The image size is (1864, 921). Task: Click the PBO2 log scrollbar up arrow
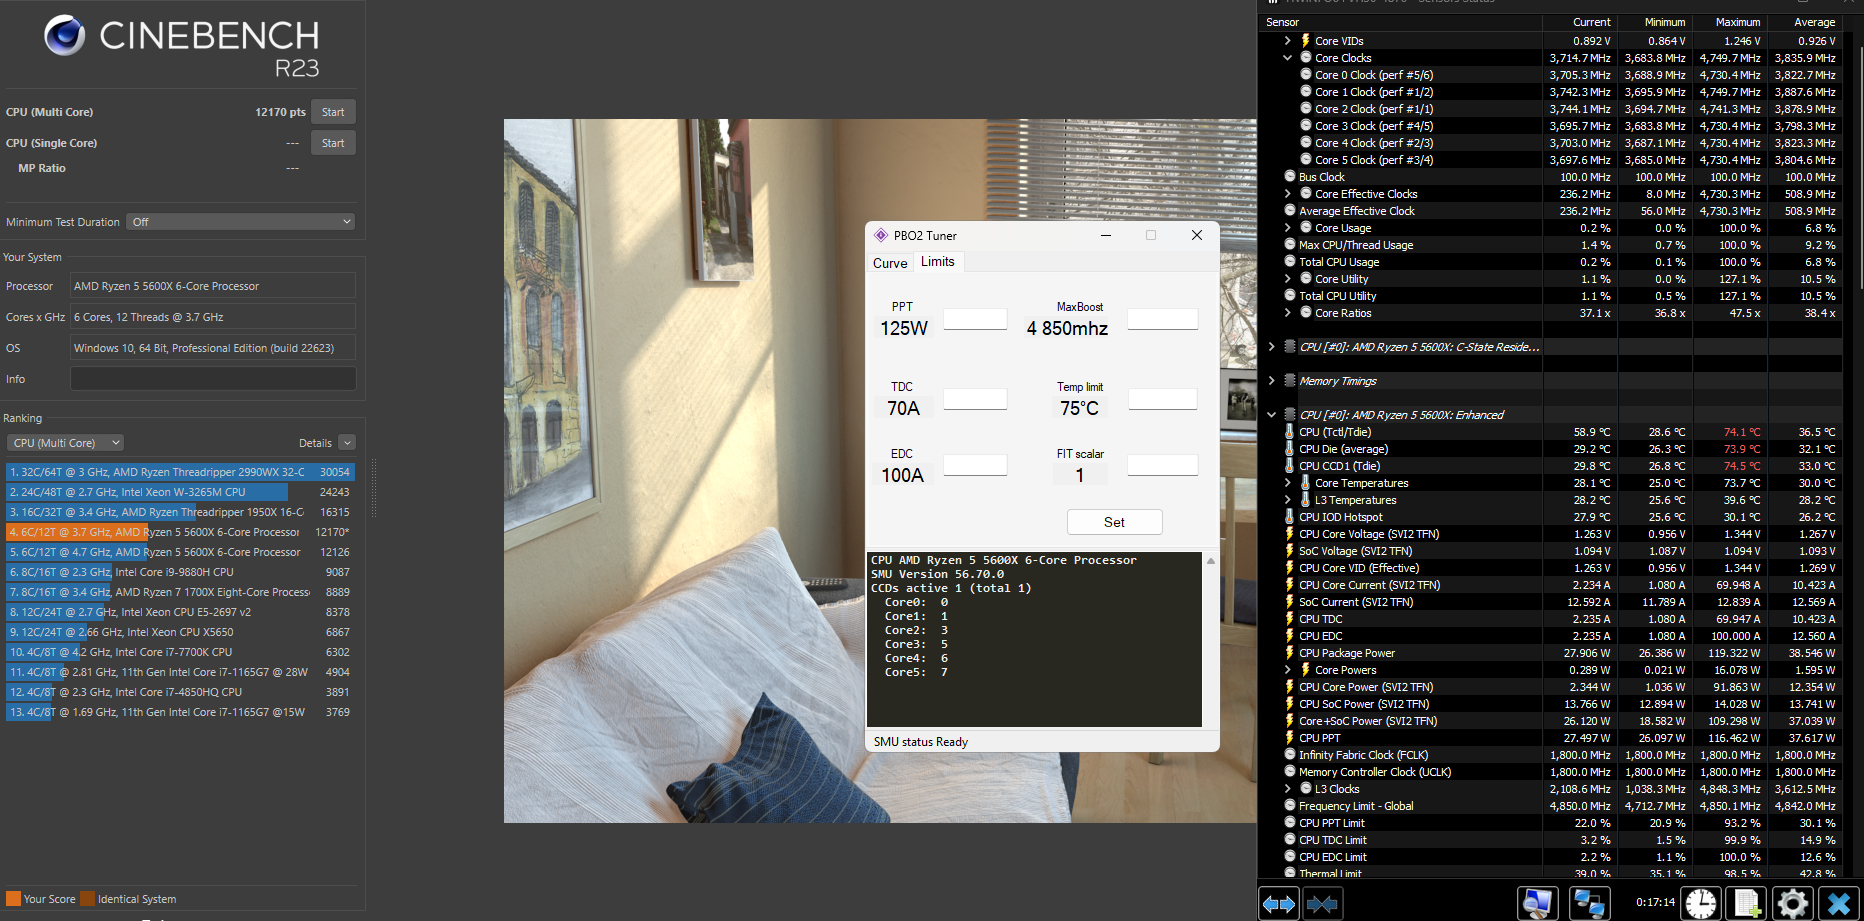[x=1210, y=561]
